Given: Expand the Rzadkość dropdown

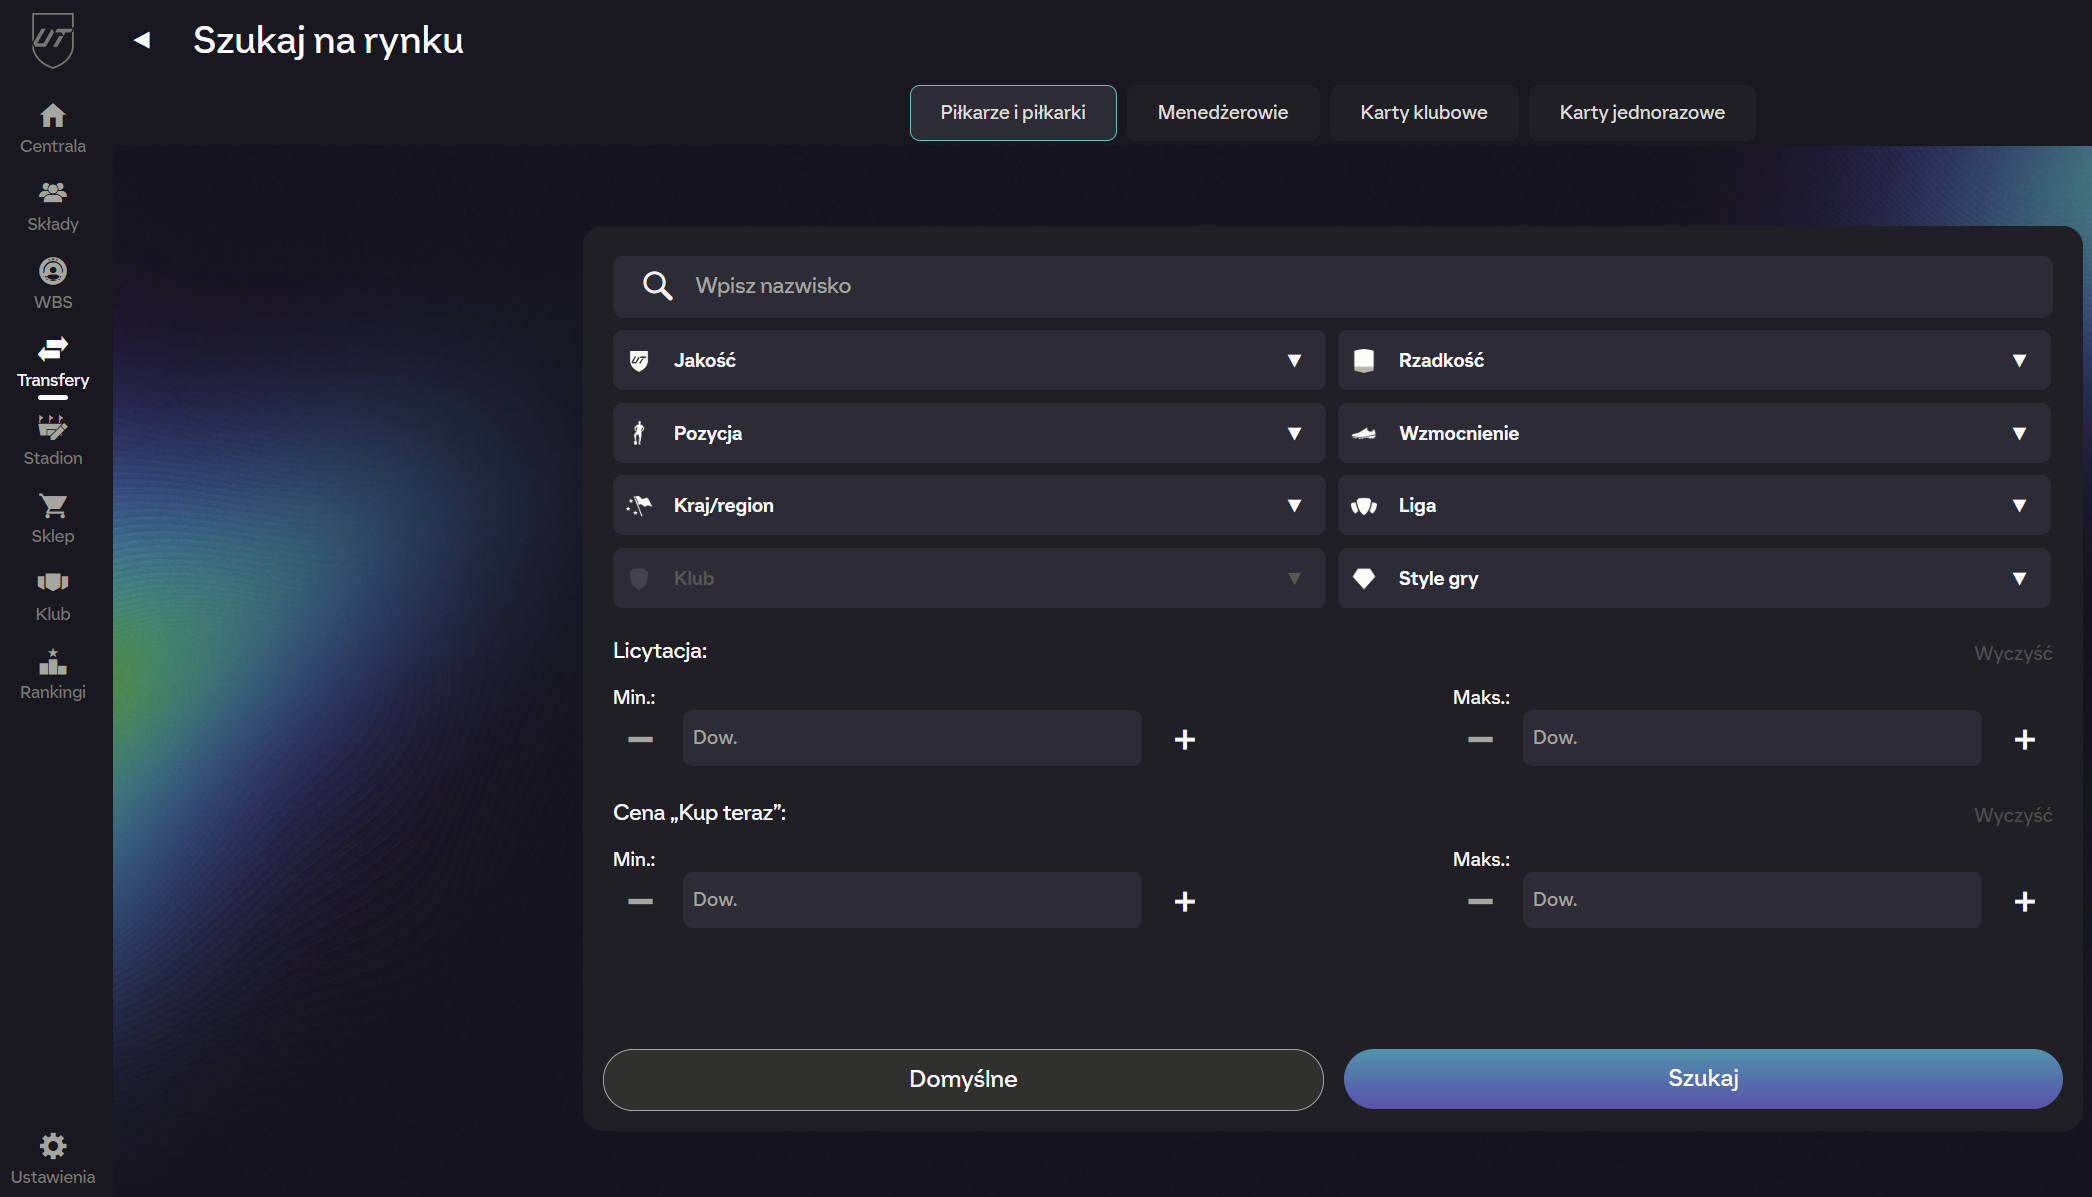Looking at the screenshot, I should [1694, 360].
